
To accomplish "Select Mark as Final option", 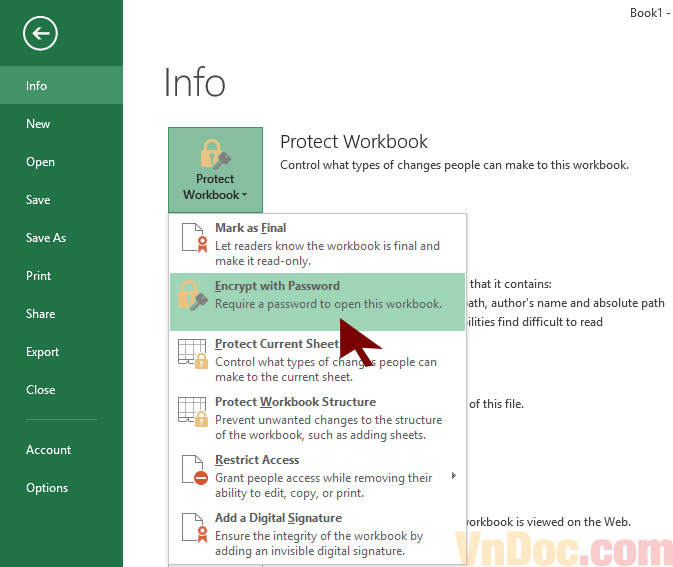I will tap(317, 244).
